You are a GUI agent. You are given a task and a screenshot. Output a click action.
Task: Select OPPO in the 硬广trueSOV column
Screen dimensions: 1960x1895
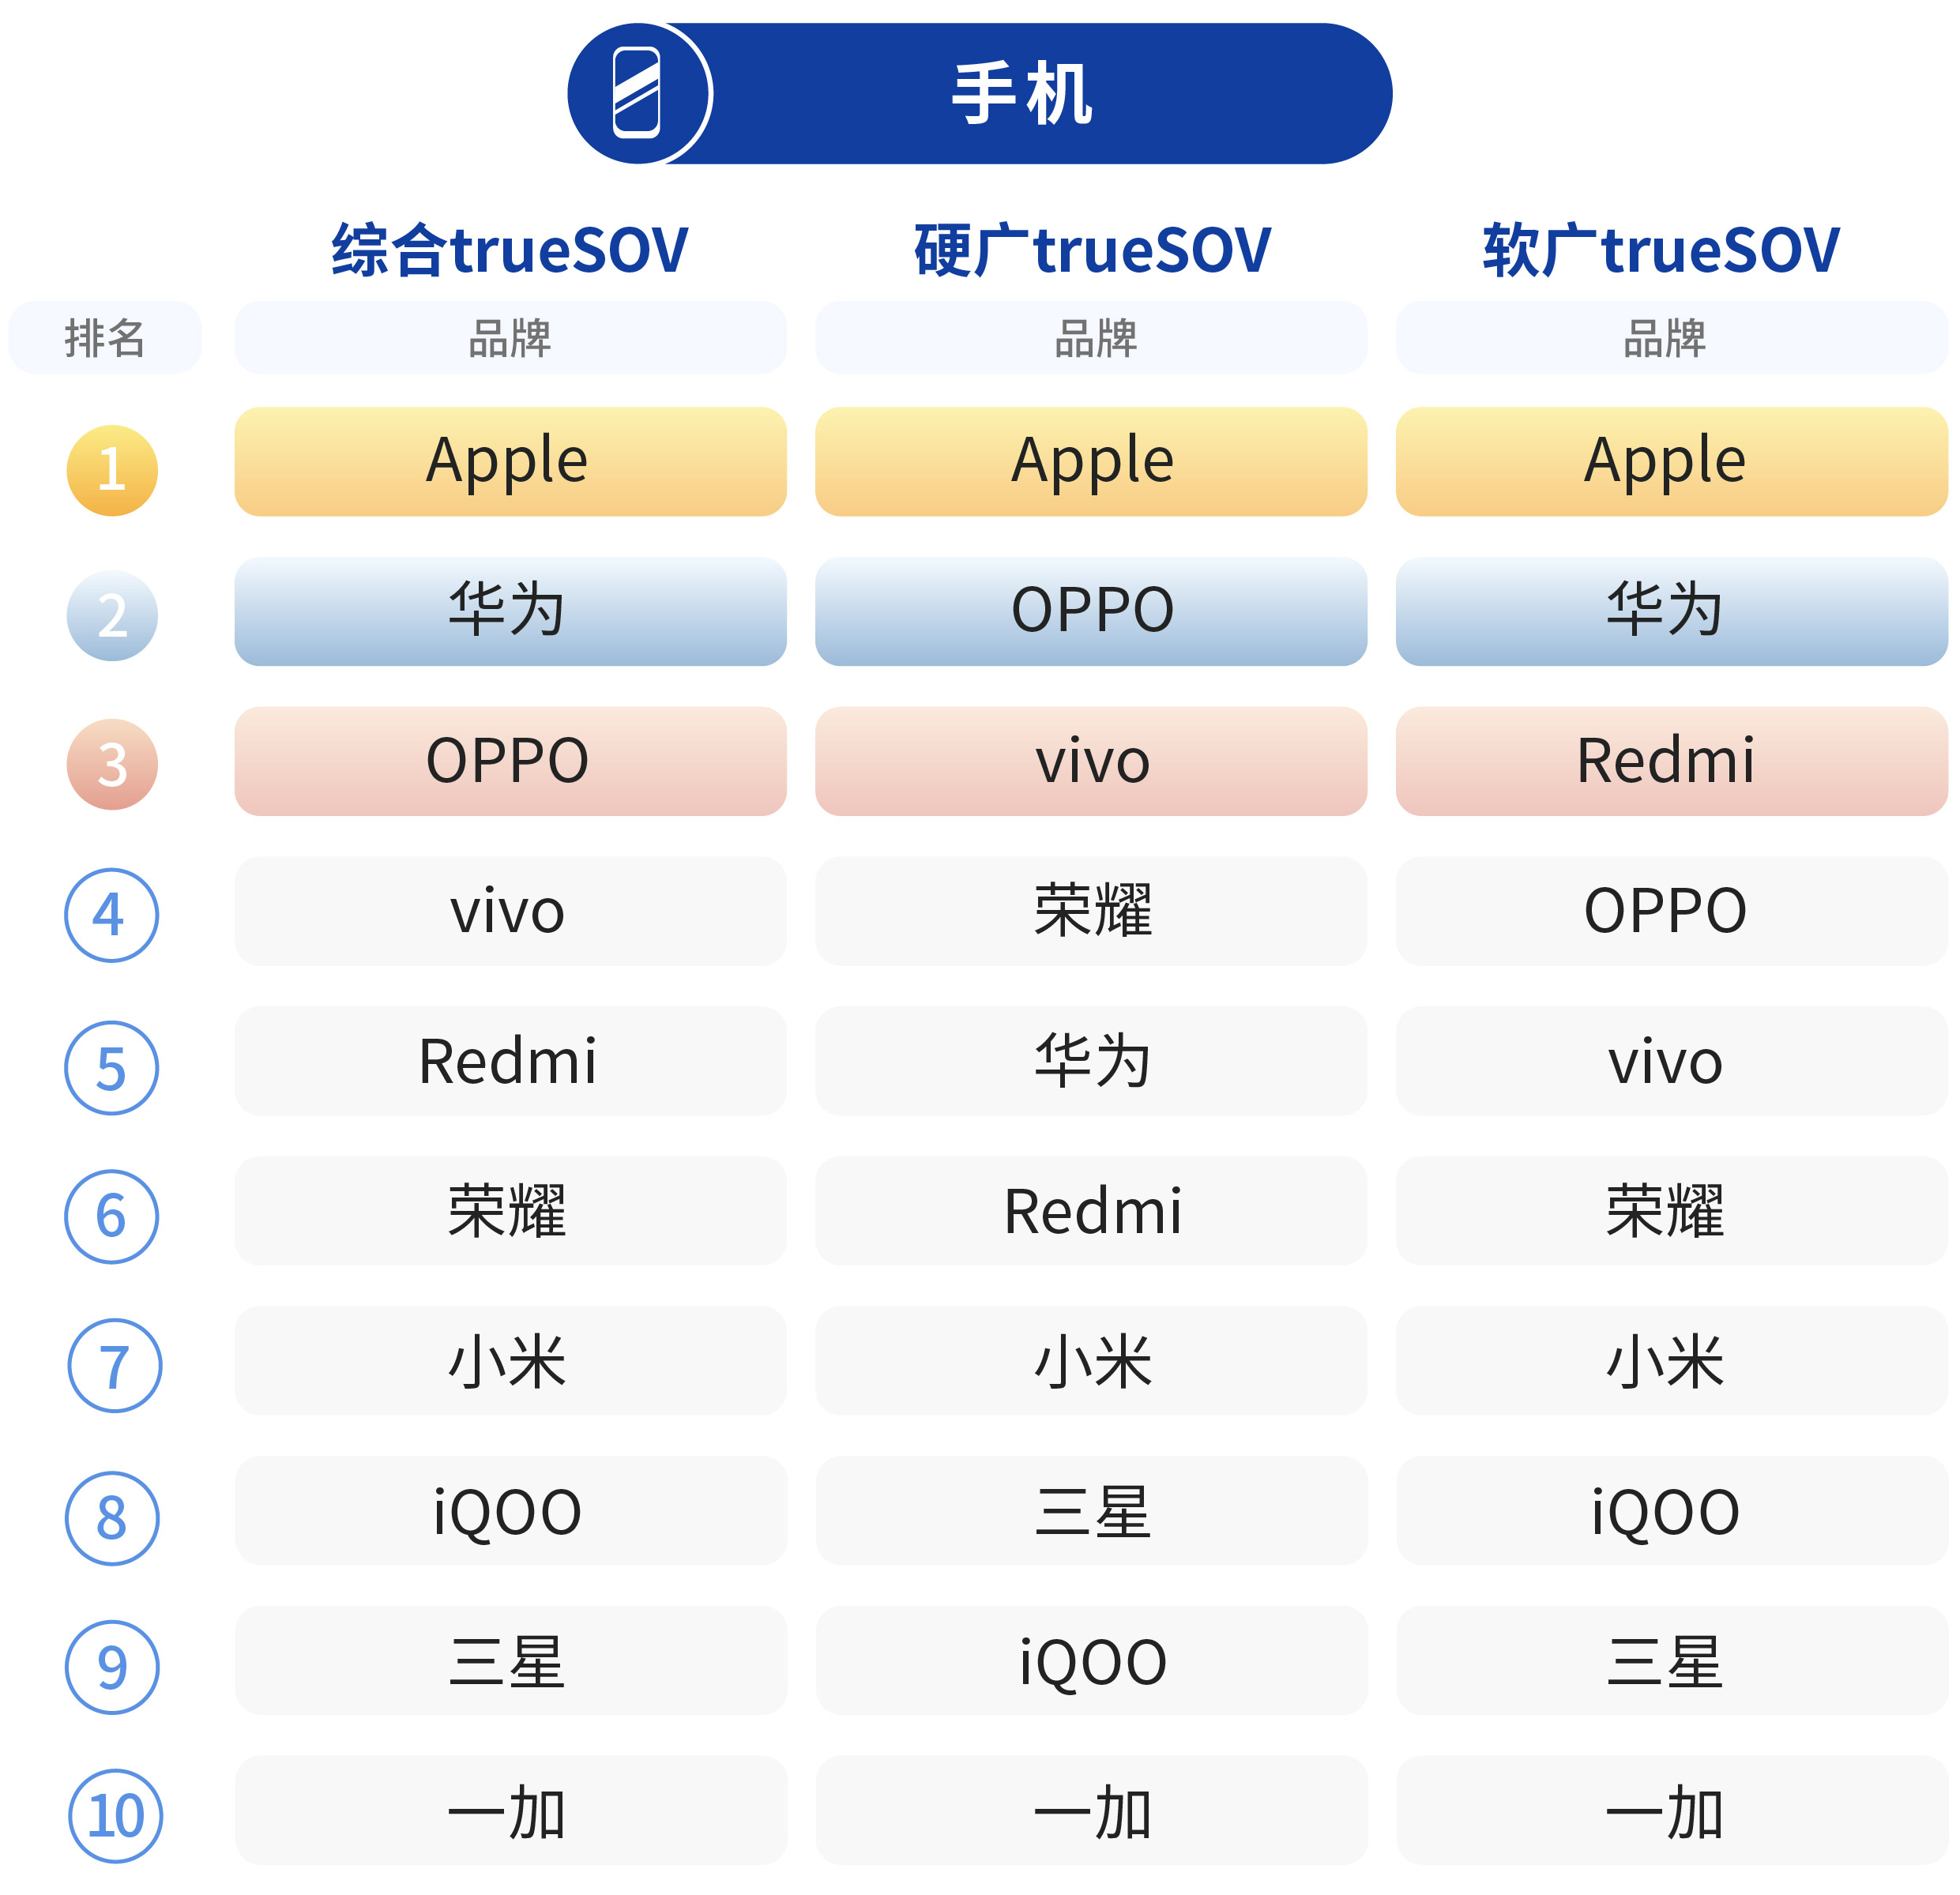(1091, 611)
